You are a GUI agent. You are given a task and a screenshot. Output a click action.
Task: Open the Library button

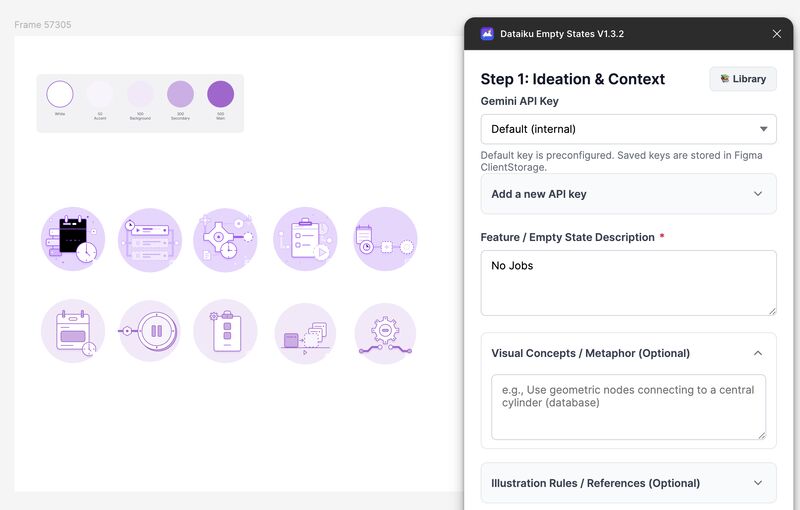tap(743, 79)
